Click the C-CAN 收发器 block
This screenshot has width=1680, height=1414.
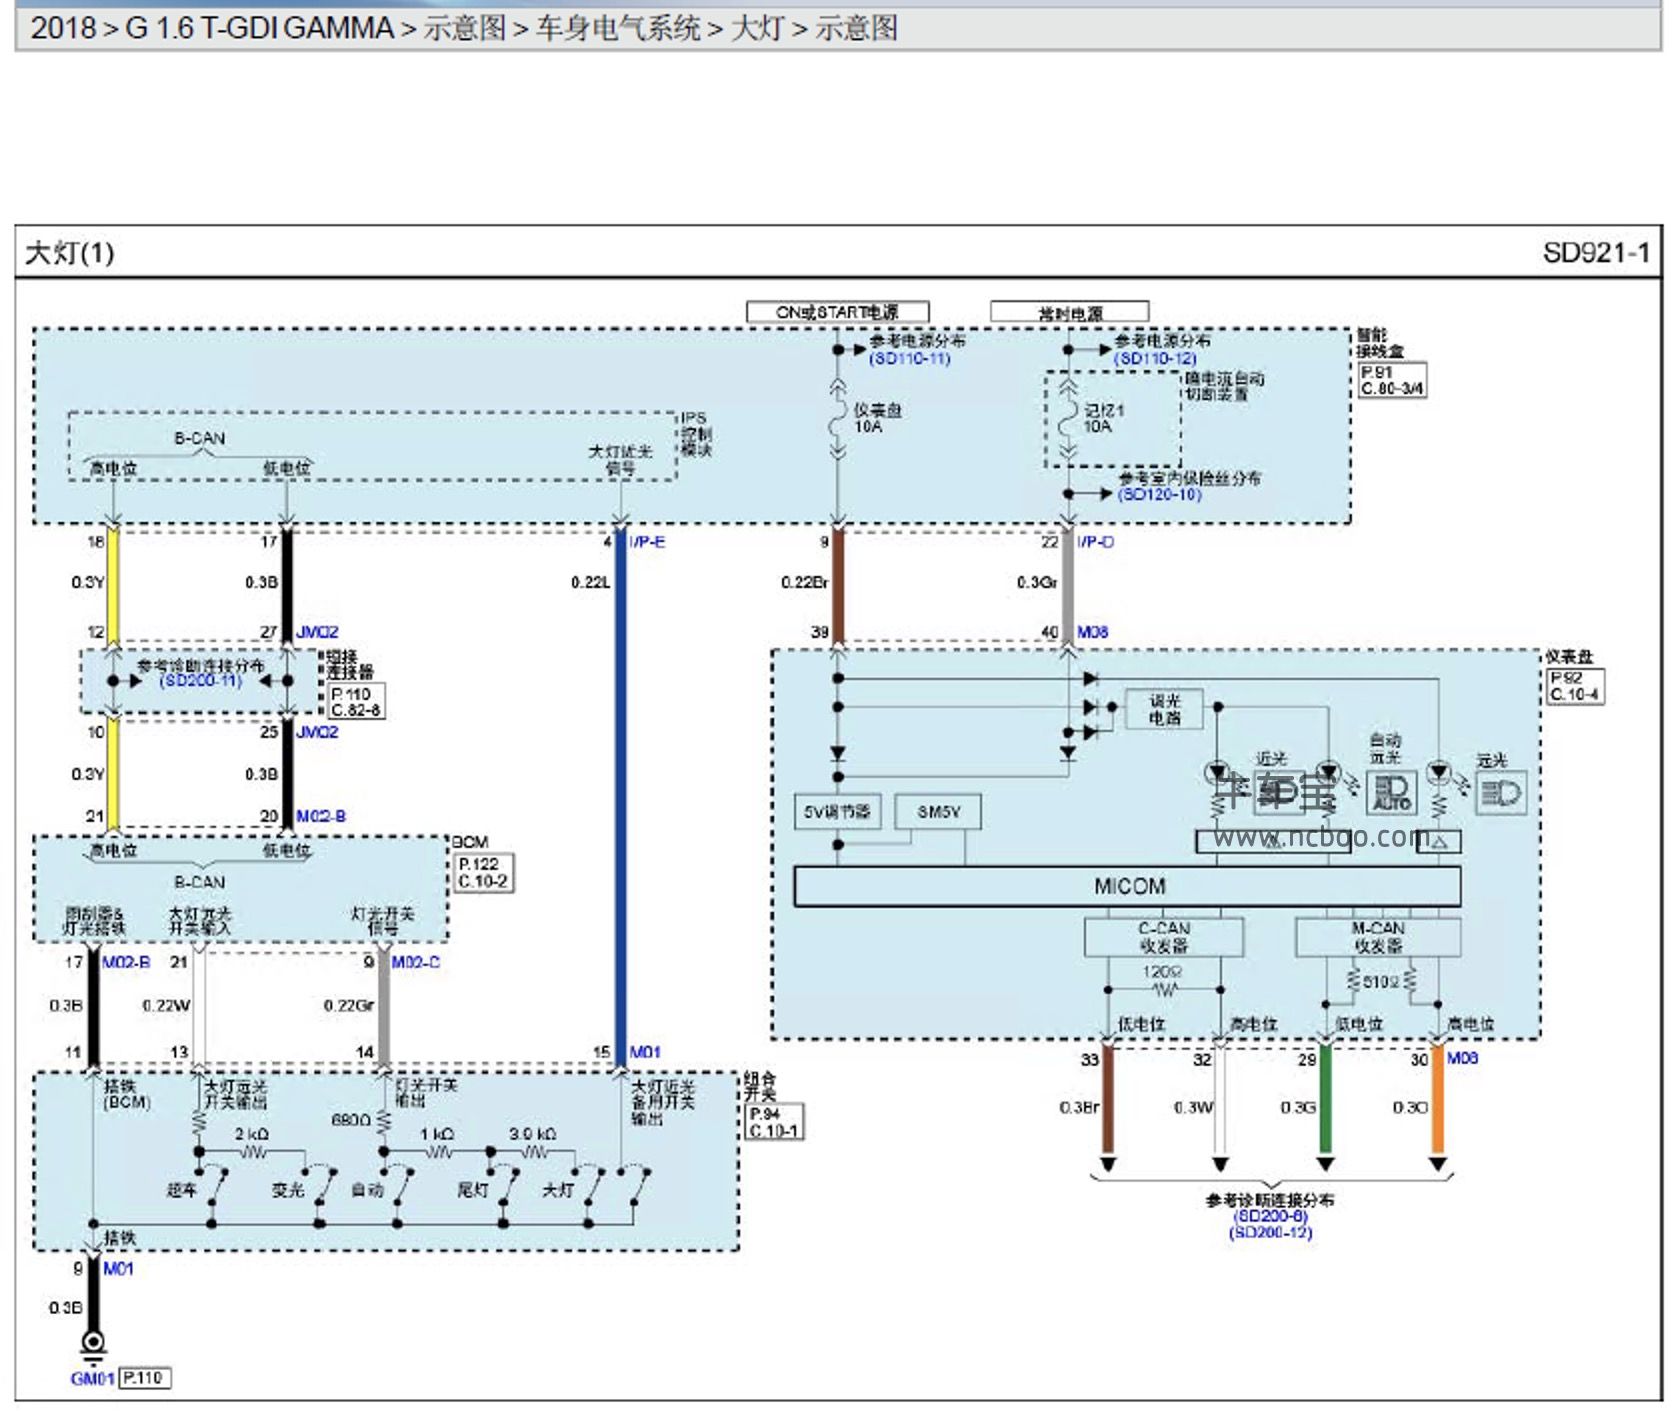click(x=1164, y=937)
